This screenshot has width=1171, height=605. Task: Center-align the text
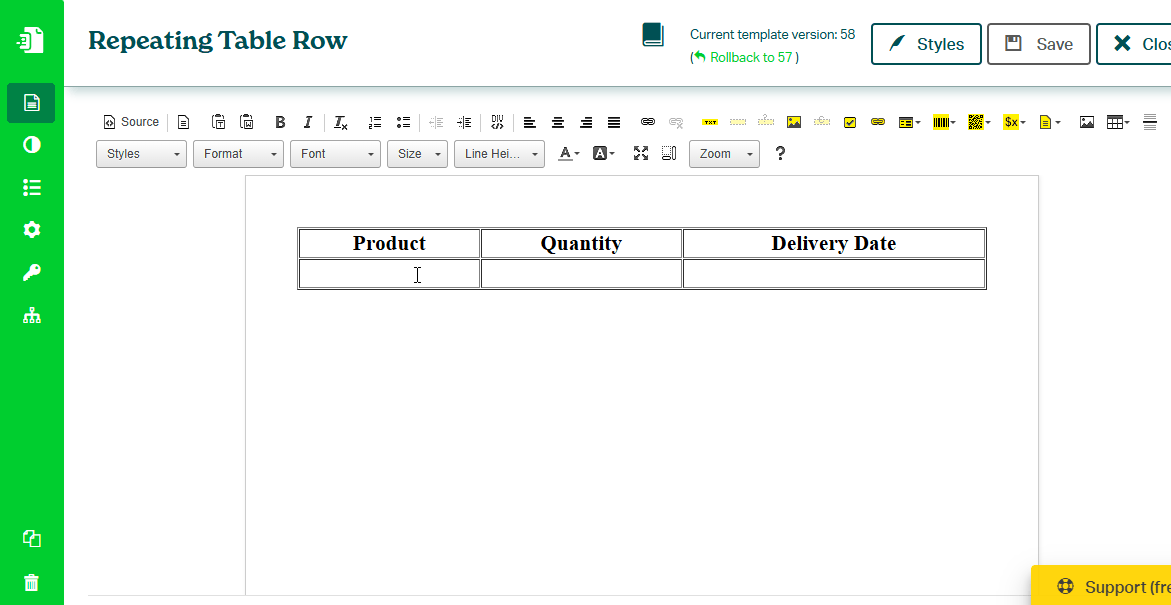558,122
